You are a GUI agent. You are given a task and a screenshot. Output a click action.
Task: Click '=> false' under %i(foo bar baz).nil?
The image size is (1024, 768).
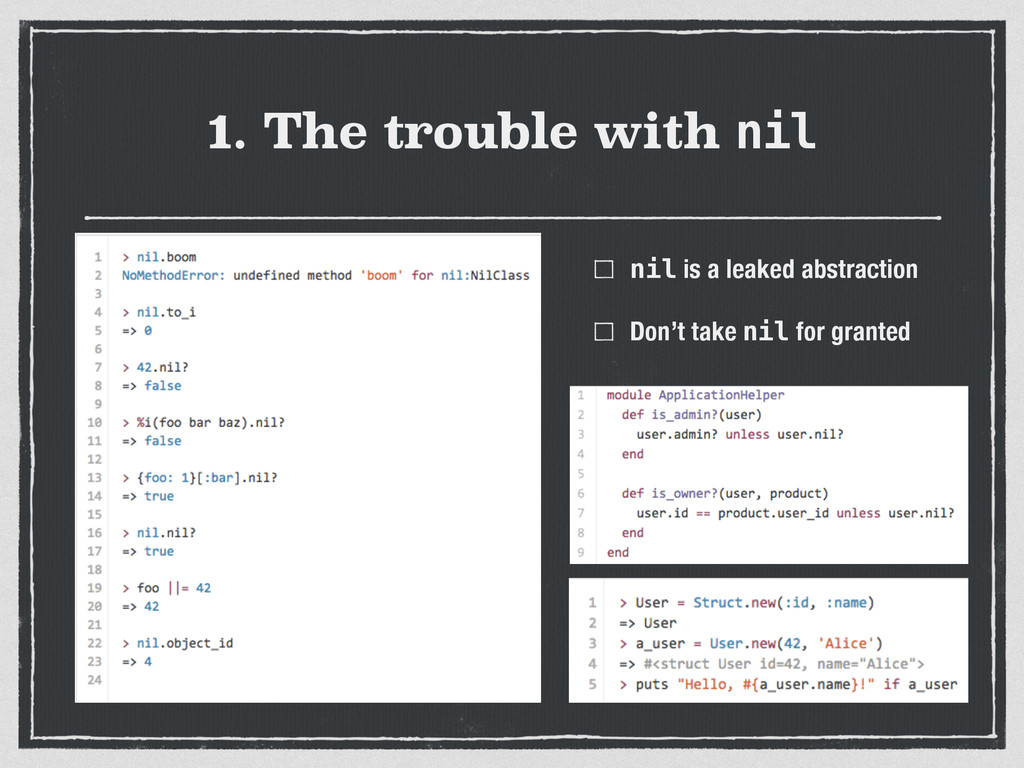[x=152, y=441]
